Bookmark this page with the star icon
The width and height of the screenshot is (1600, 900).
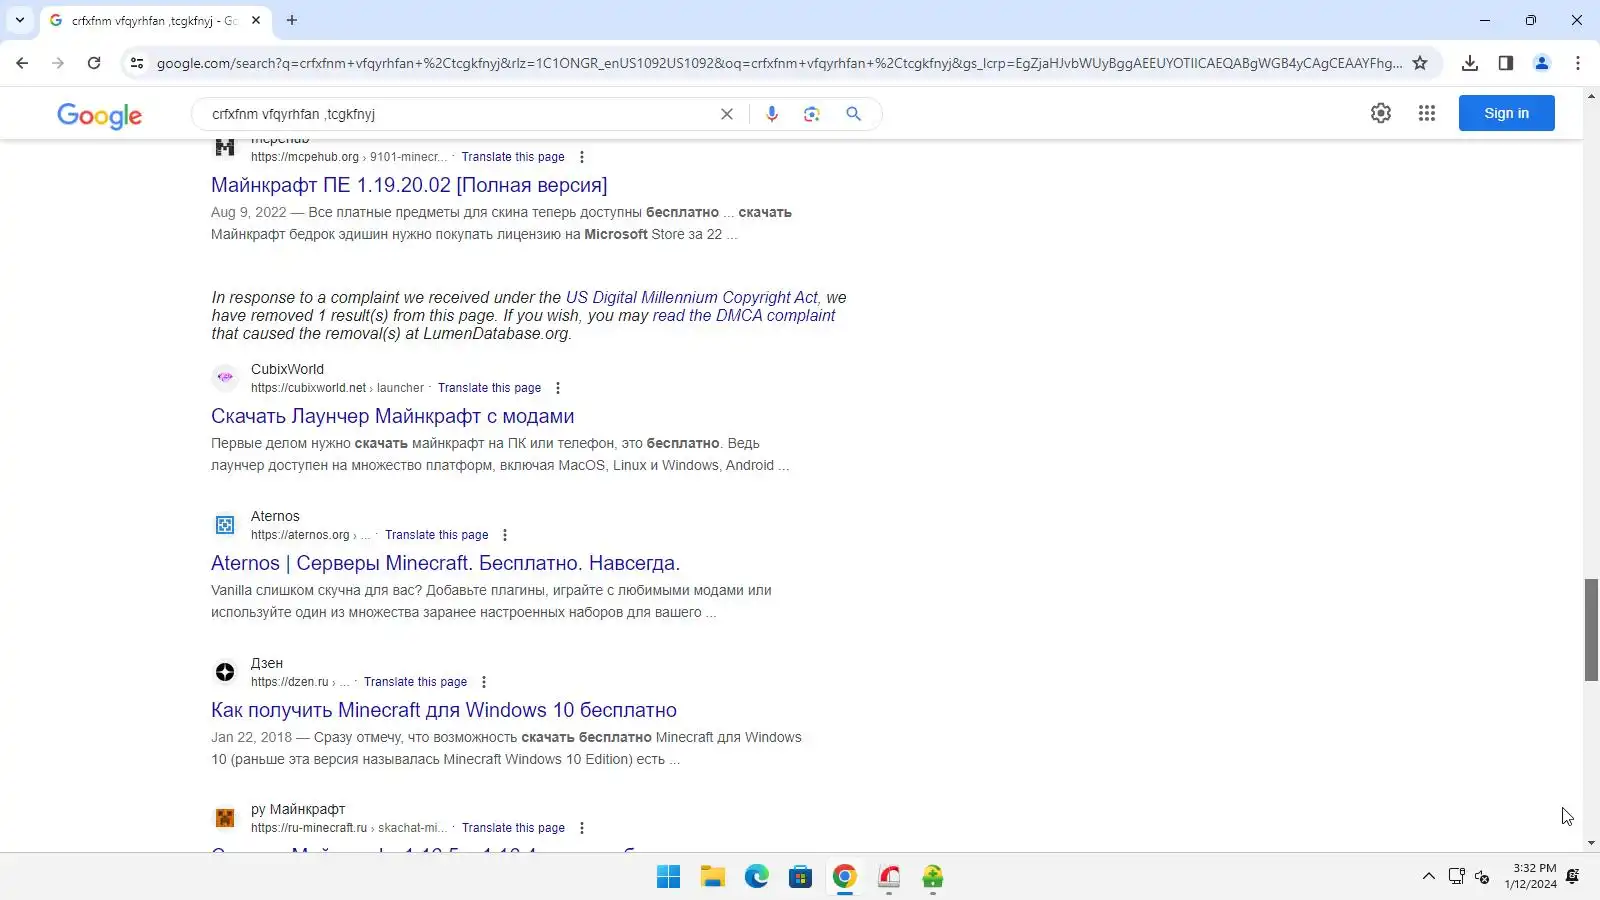tap(1420, 63)
